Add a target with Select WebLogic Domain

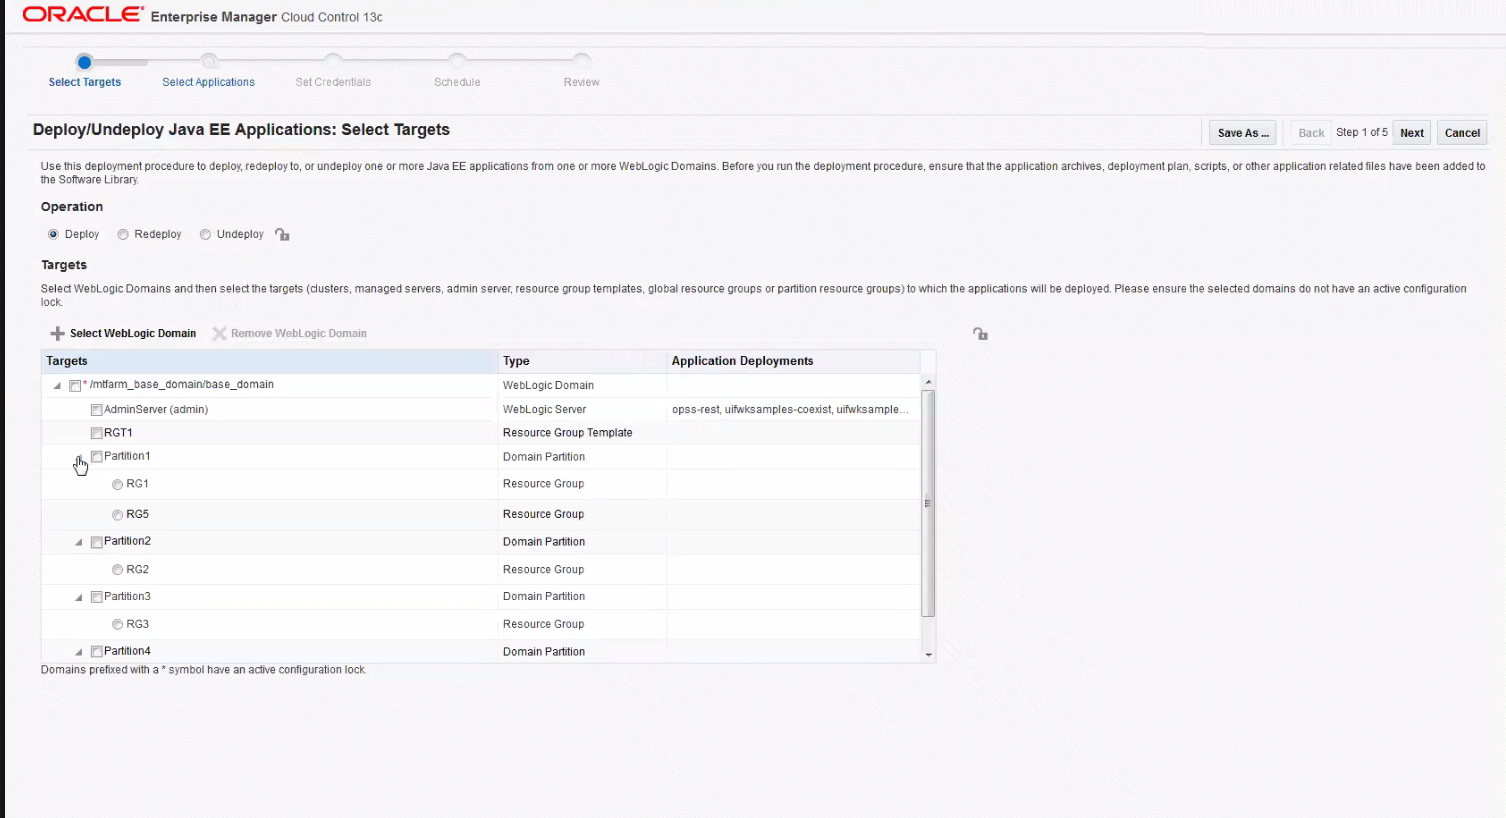click(123, 334)
